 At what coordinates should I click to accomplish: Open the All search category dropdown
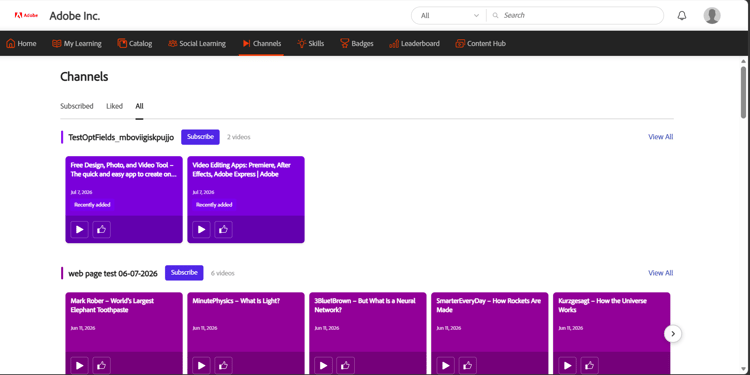449,15
